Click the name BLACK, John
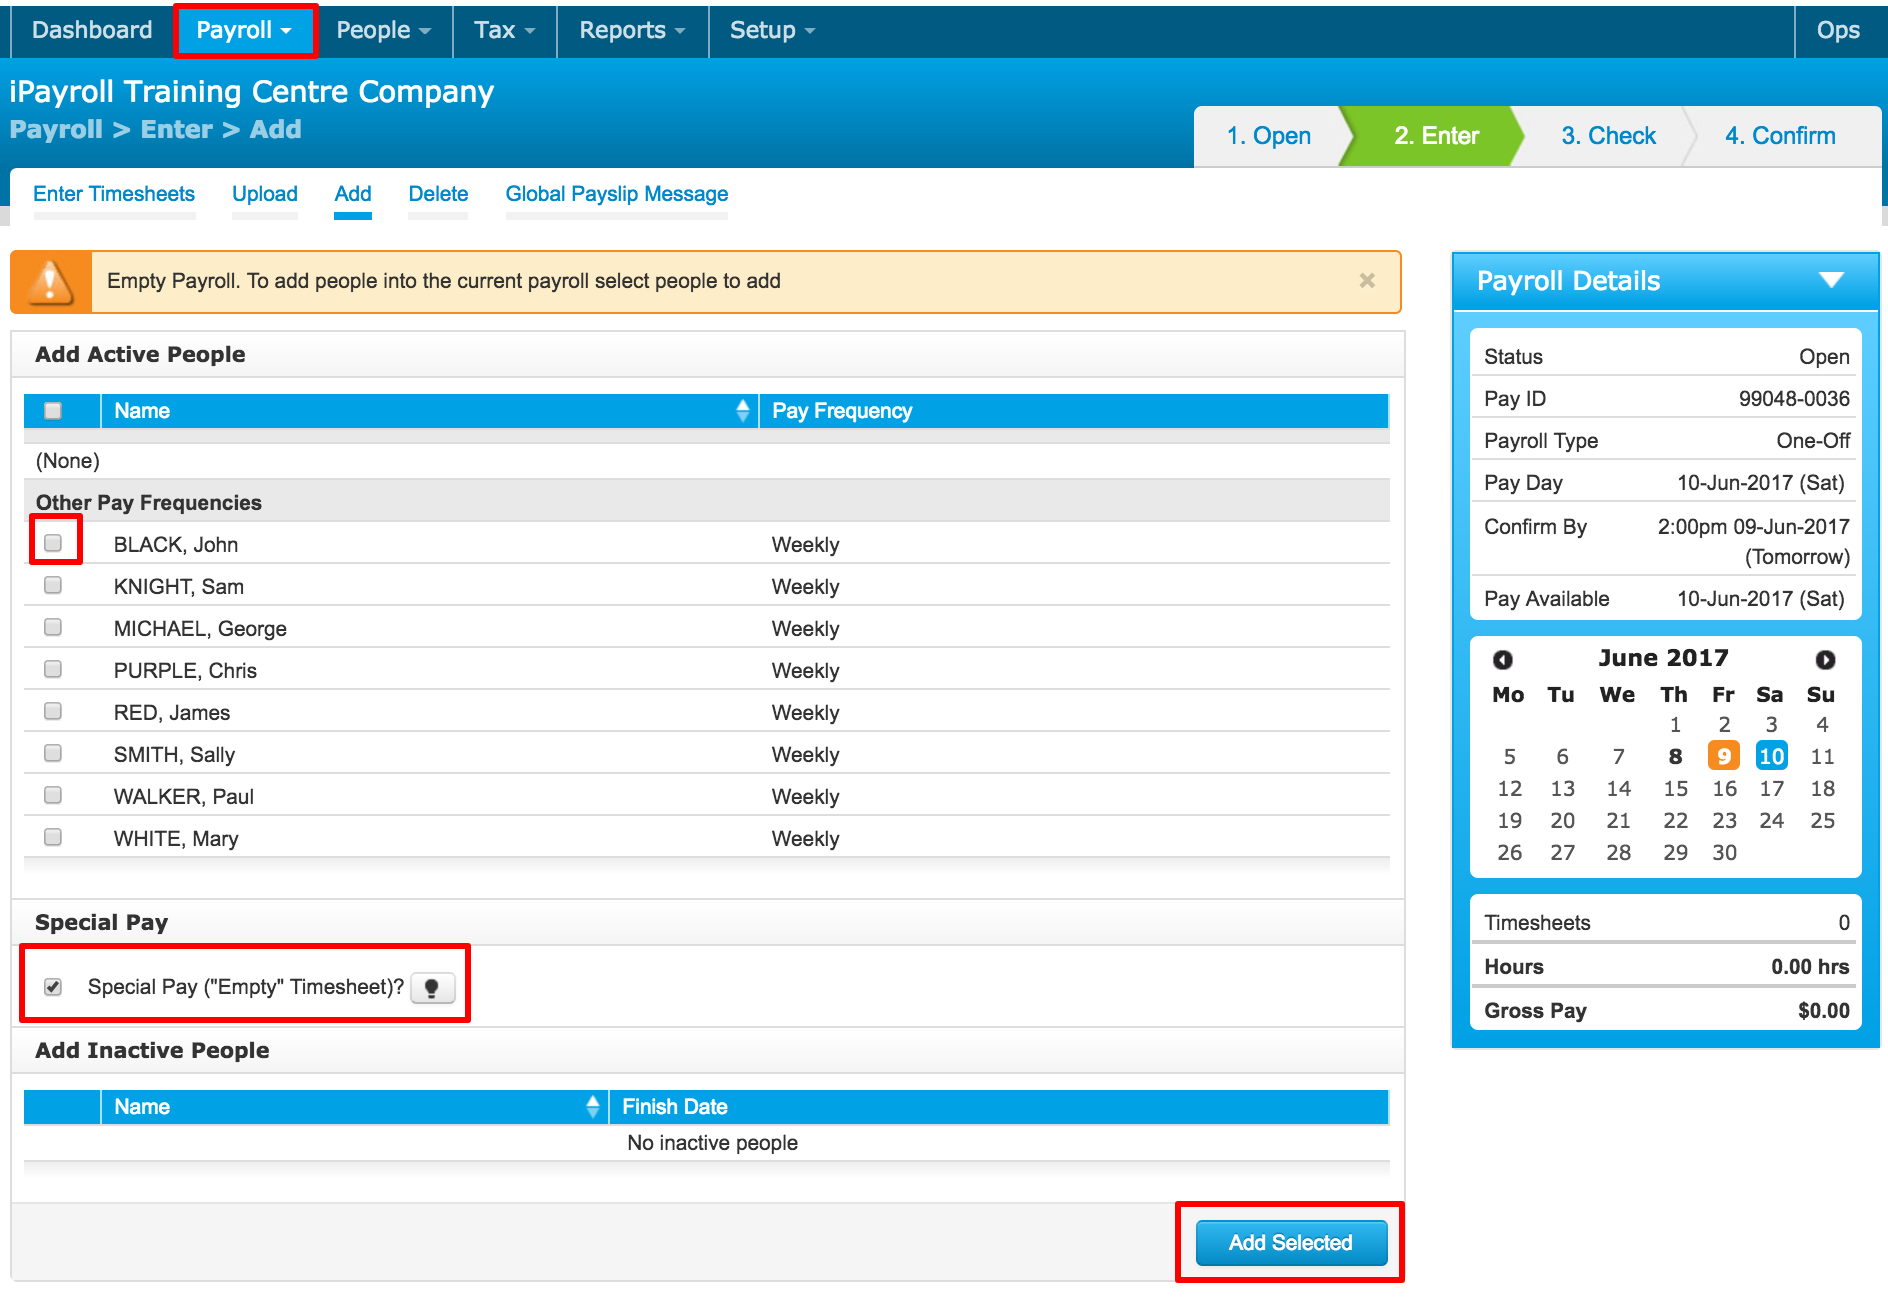The height and width of the screenshot is (1300, 1888). coord(176,545)
